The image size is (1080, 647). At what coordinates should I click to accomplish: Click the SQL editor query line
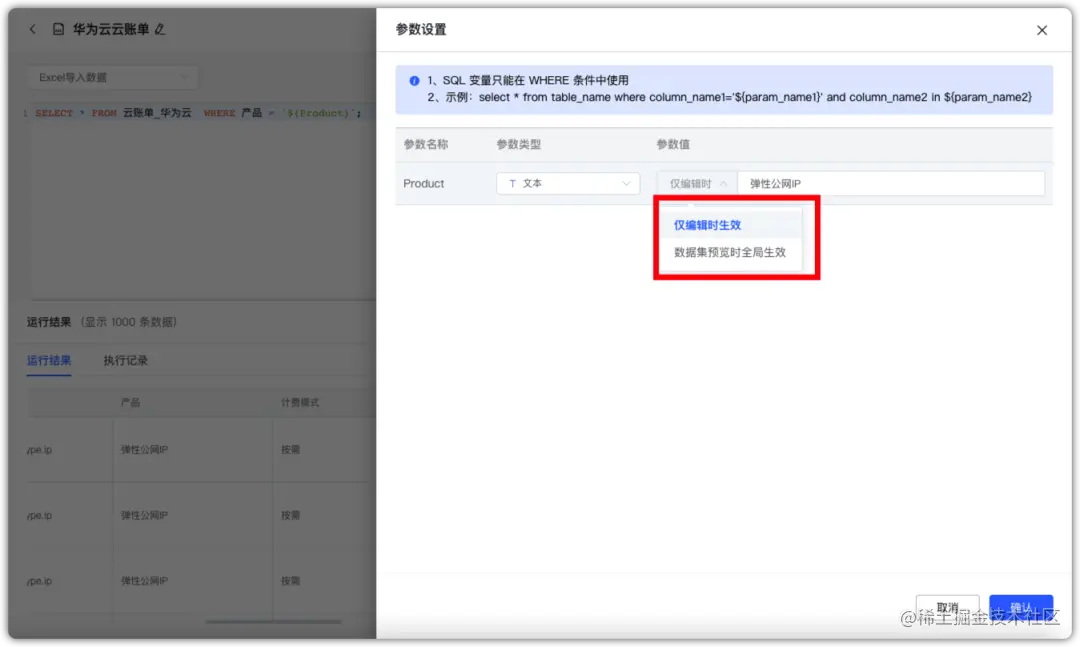click(198, 112)
